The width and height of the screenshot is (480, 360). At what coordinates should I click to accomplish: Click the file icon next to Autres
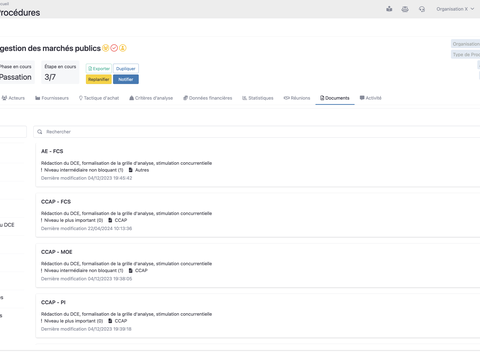(131, 170)
